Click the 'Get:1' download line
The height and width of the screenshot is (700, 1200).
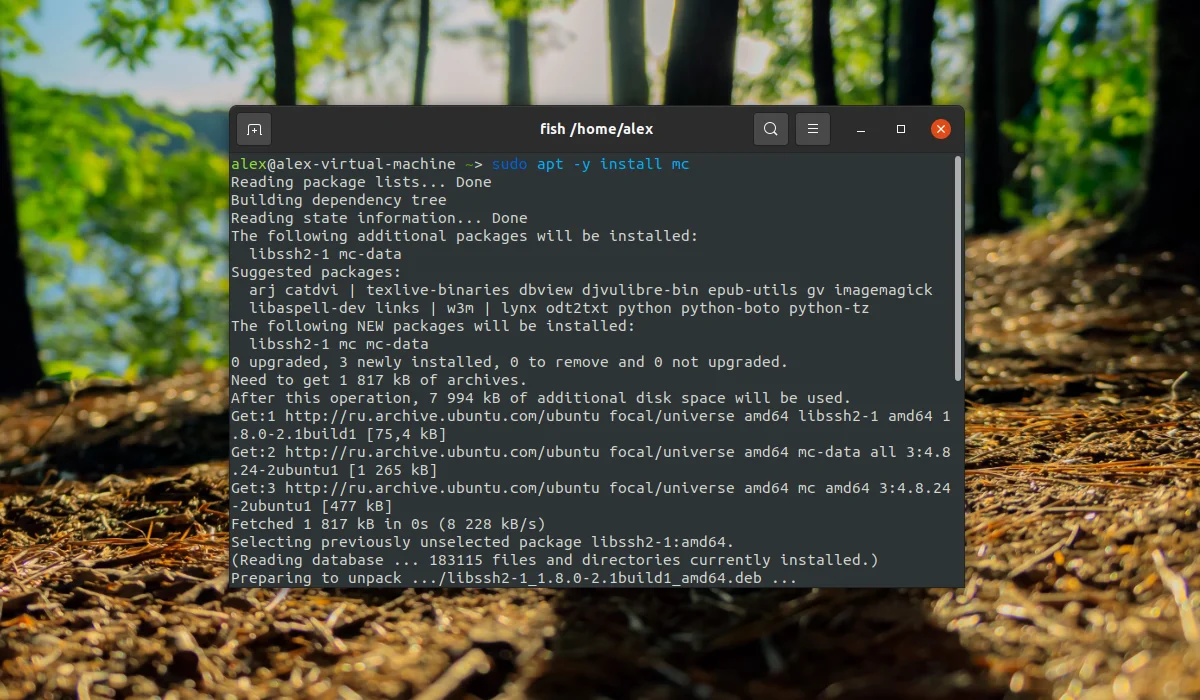(x=591, y=416)
